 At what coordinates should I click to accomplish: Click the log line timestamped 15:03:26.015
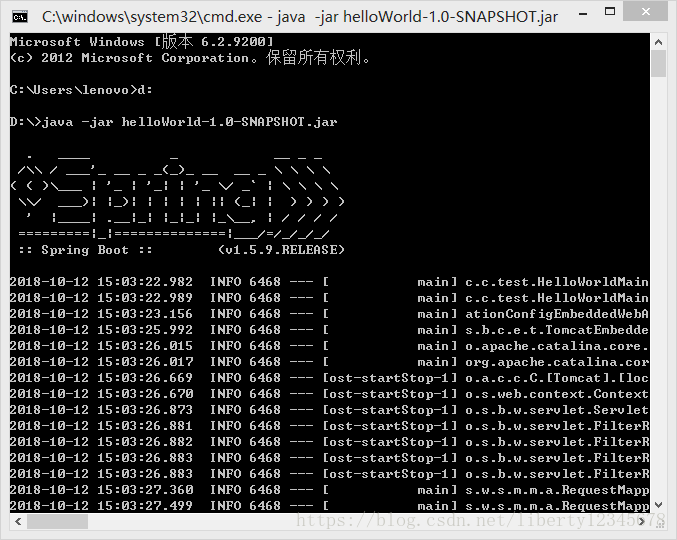pyautogui.click(x=329, y=346)
